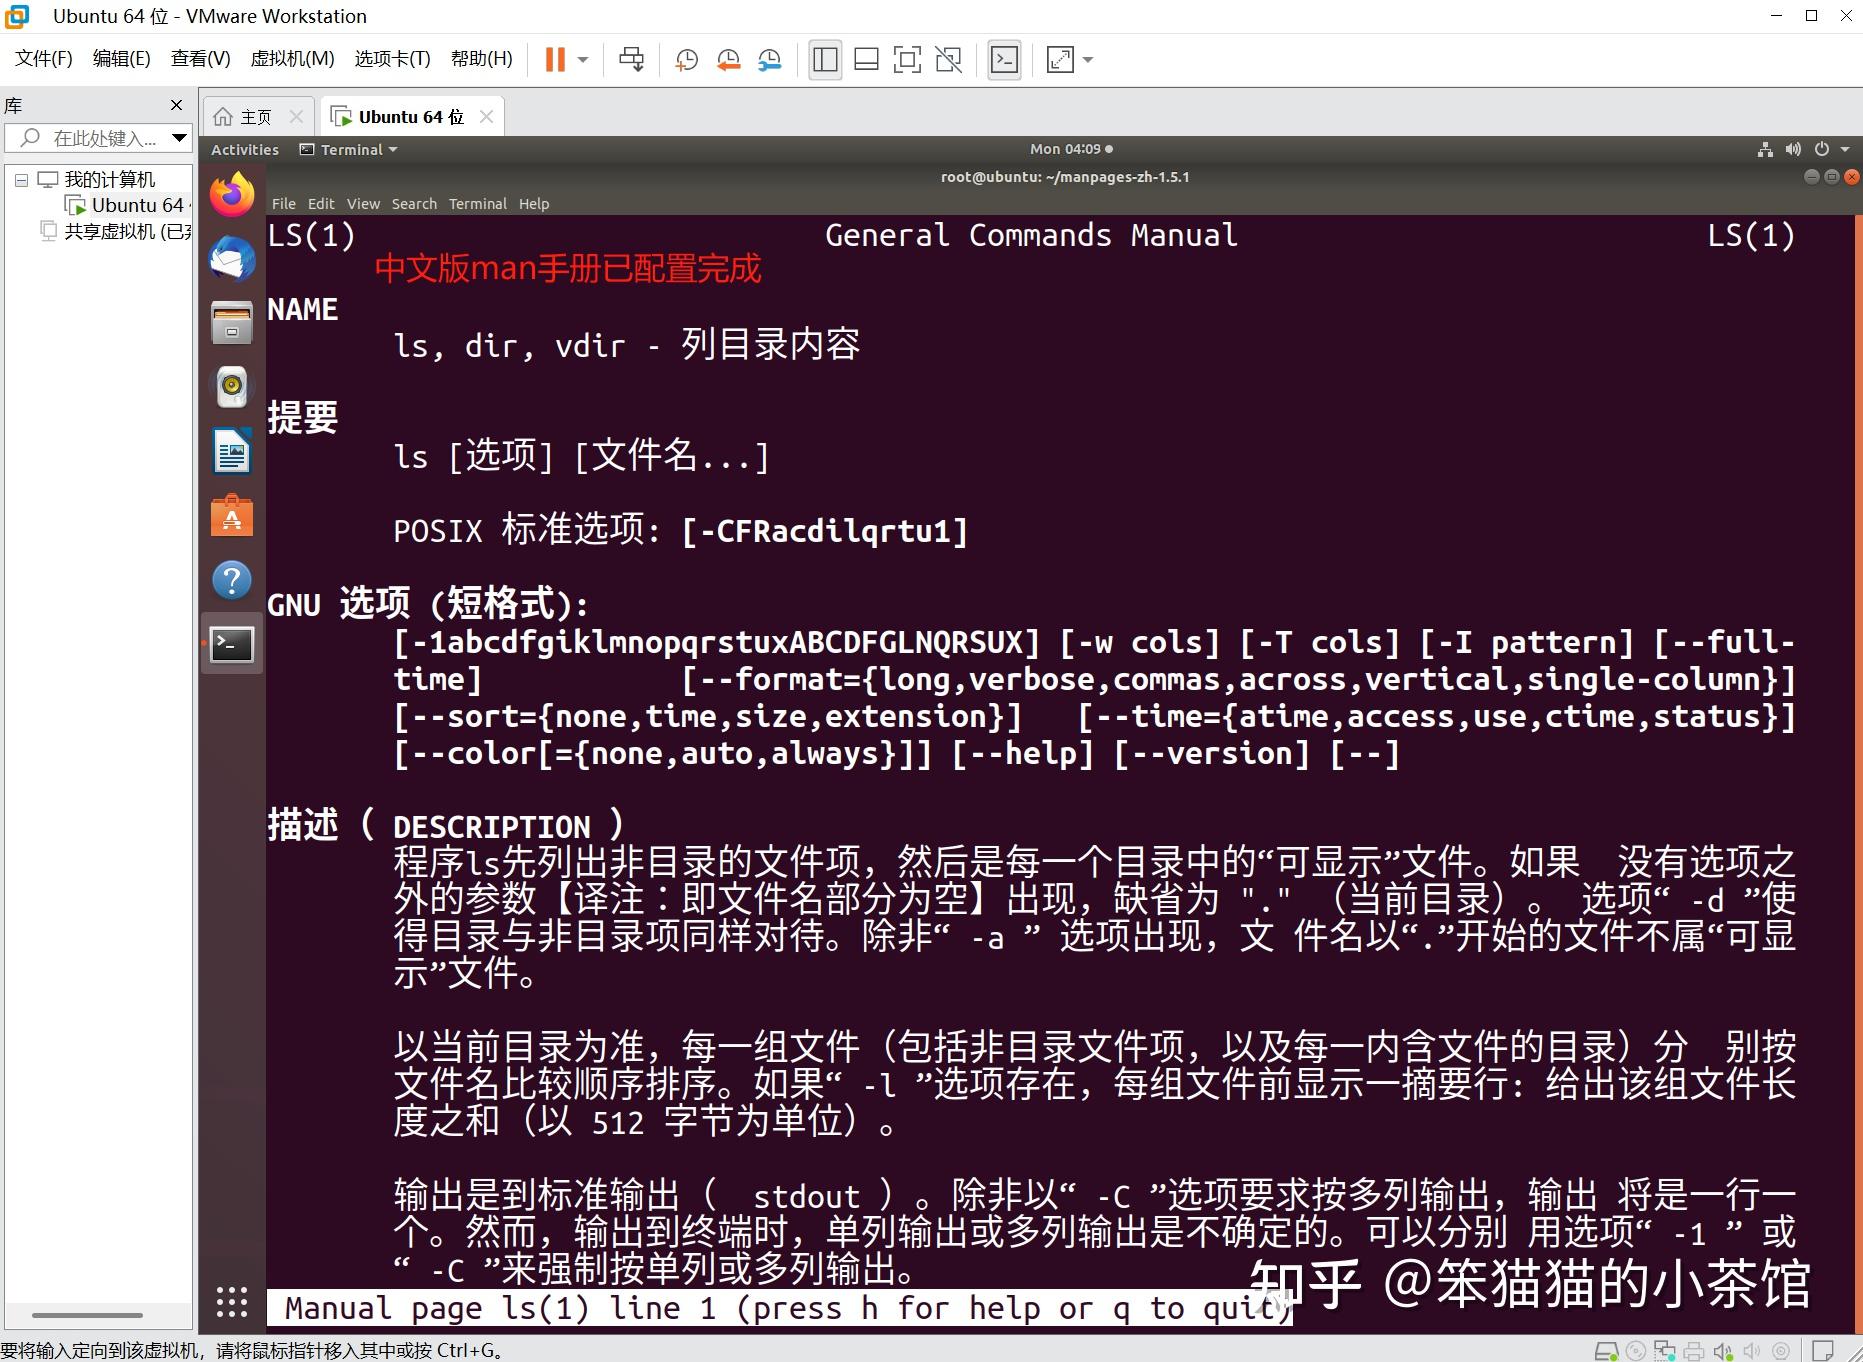The height and width of the screenshot is (1362, 1863).
Task: Open Ubuntu Software from the dock
Action: (232, 516)
